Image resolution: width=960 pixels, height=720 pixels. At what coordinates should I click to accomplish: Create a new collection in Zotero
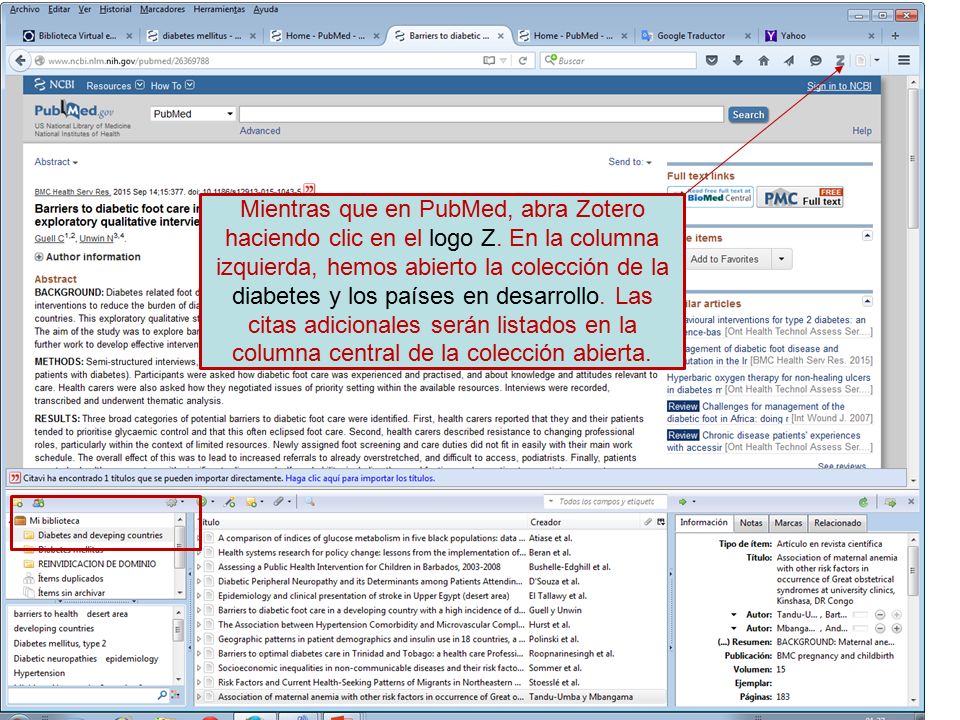[18, 503]
